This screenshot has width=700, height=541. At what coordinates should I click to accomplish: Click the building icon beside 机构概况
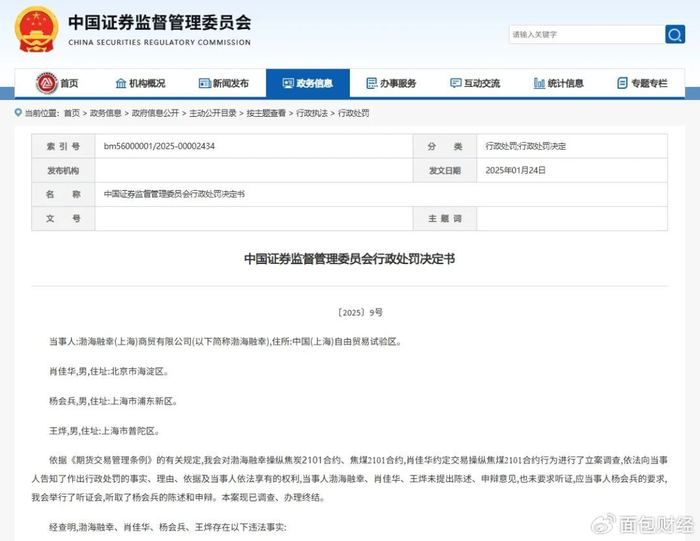[121, 83]
